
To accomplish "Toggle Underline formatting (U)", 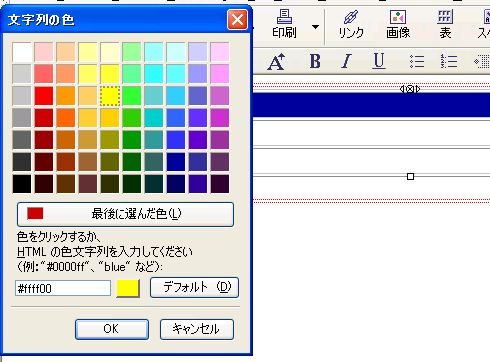I will click(x=379, y=61).
